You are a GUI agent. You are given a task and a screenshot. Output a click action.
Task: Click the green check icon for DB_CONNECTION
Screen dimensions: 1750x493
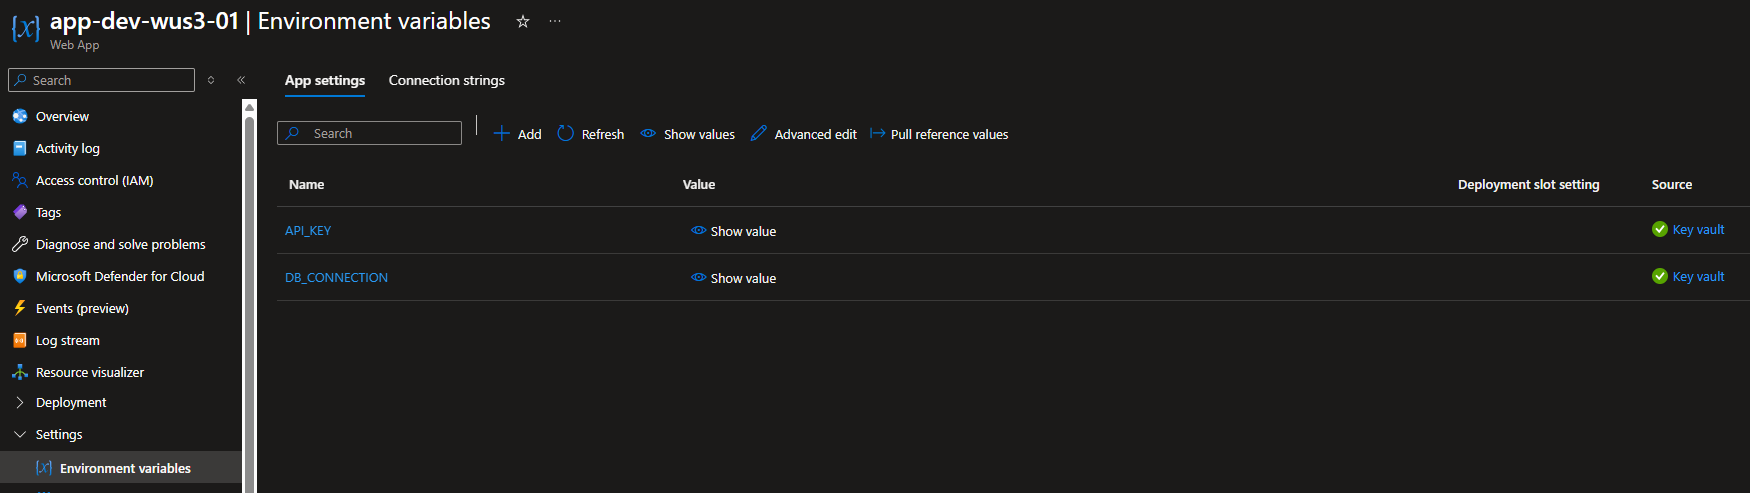coord(1660,276)
